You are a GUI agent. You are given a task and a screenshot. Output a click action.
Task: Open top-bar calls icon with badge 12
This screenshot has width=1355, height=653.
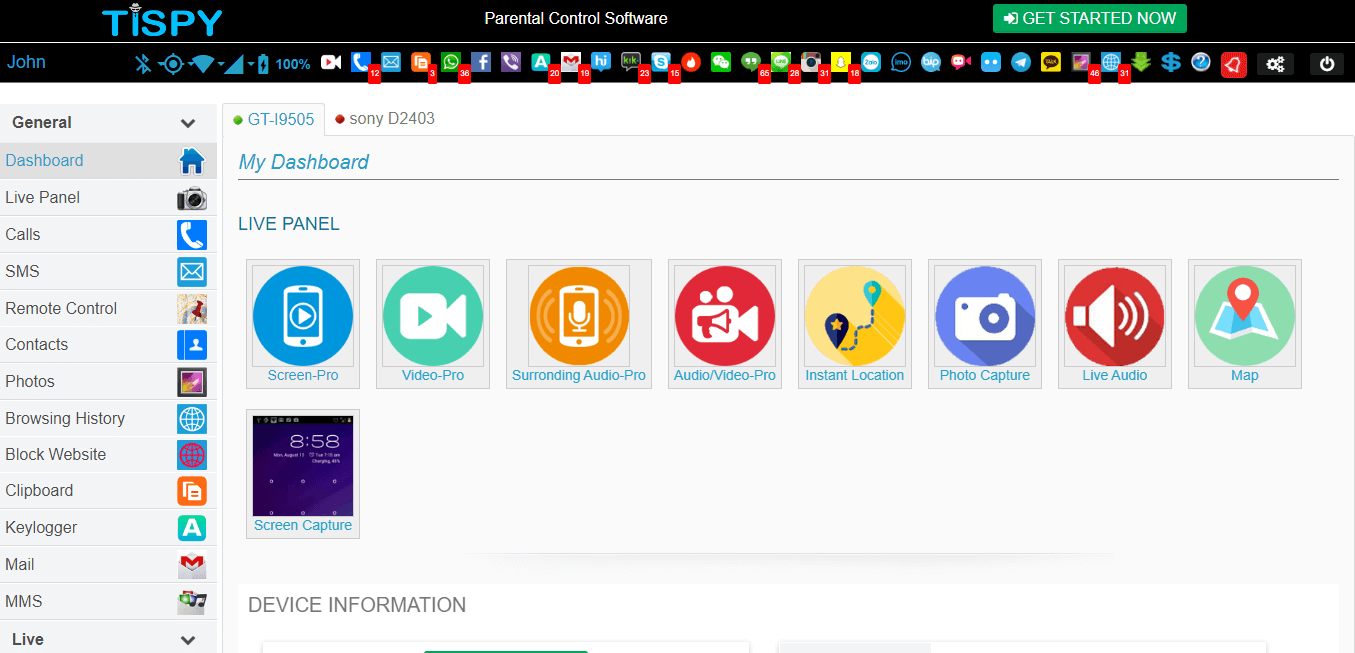[x=361, y=62]
